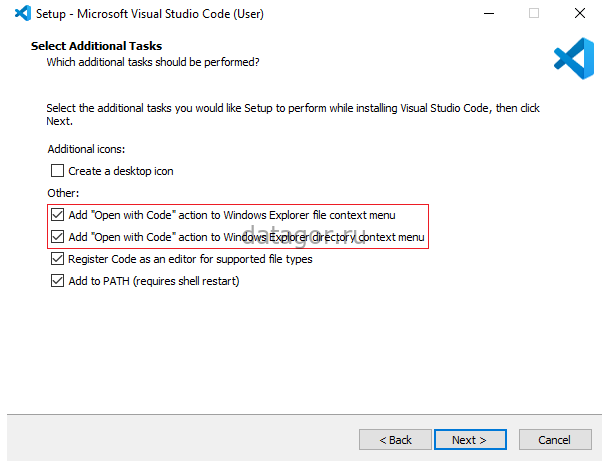Click the window title 'Setup - Microsoft Visual Studio Code (User)'

point(150,14)
